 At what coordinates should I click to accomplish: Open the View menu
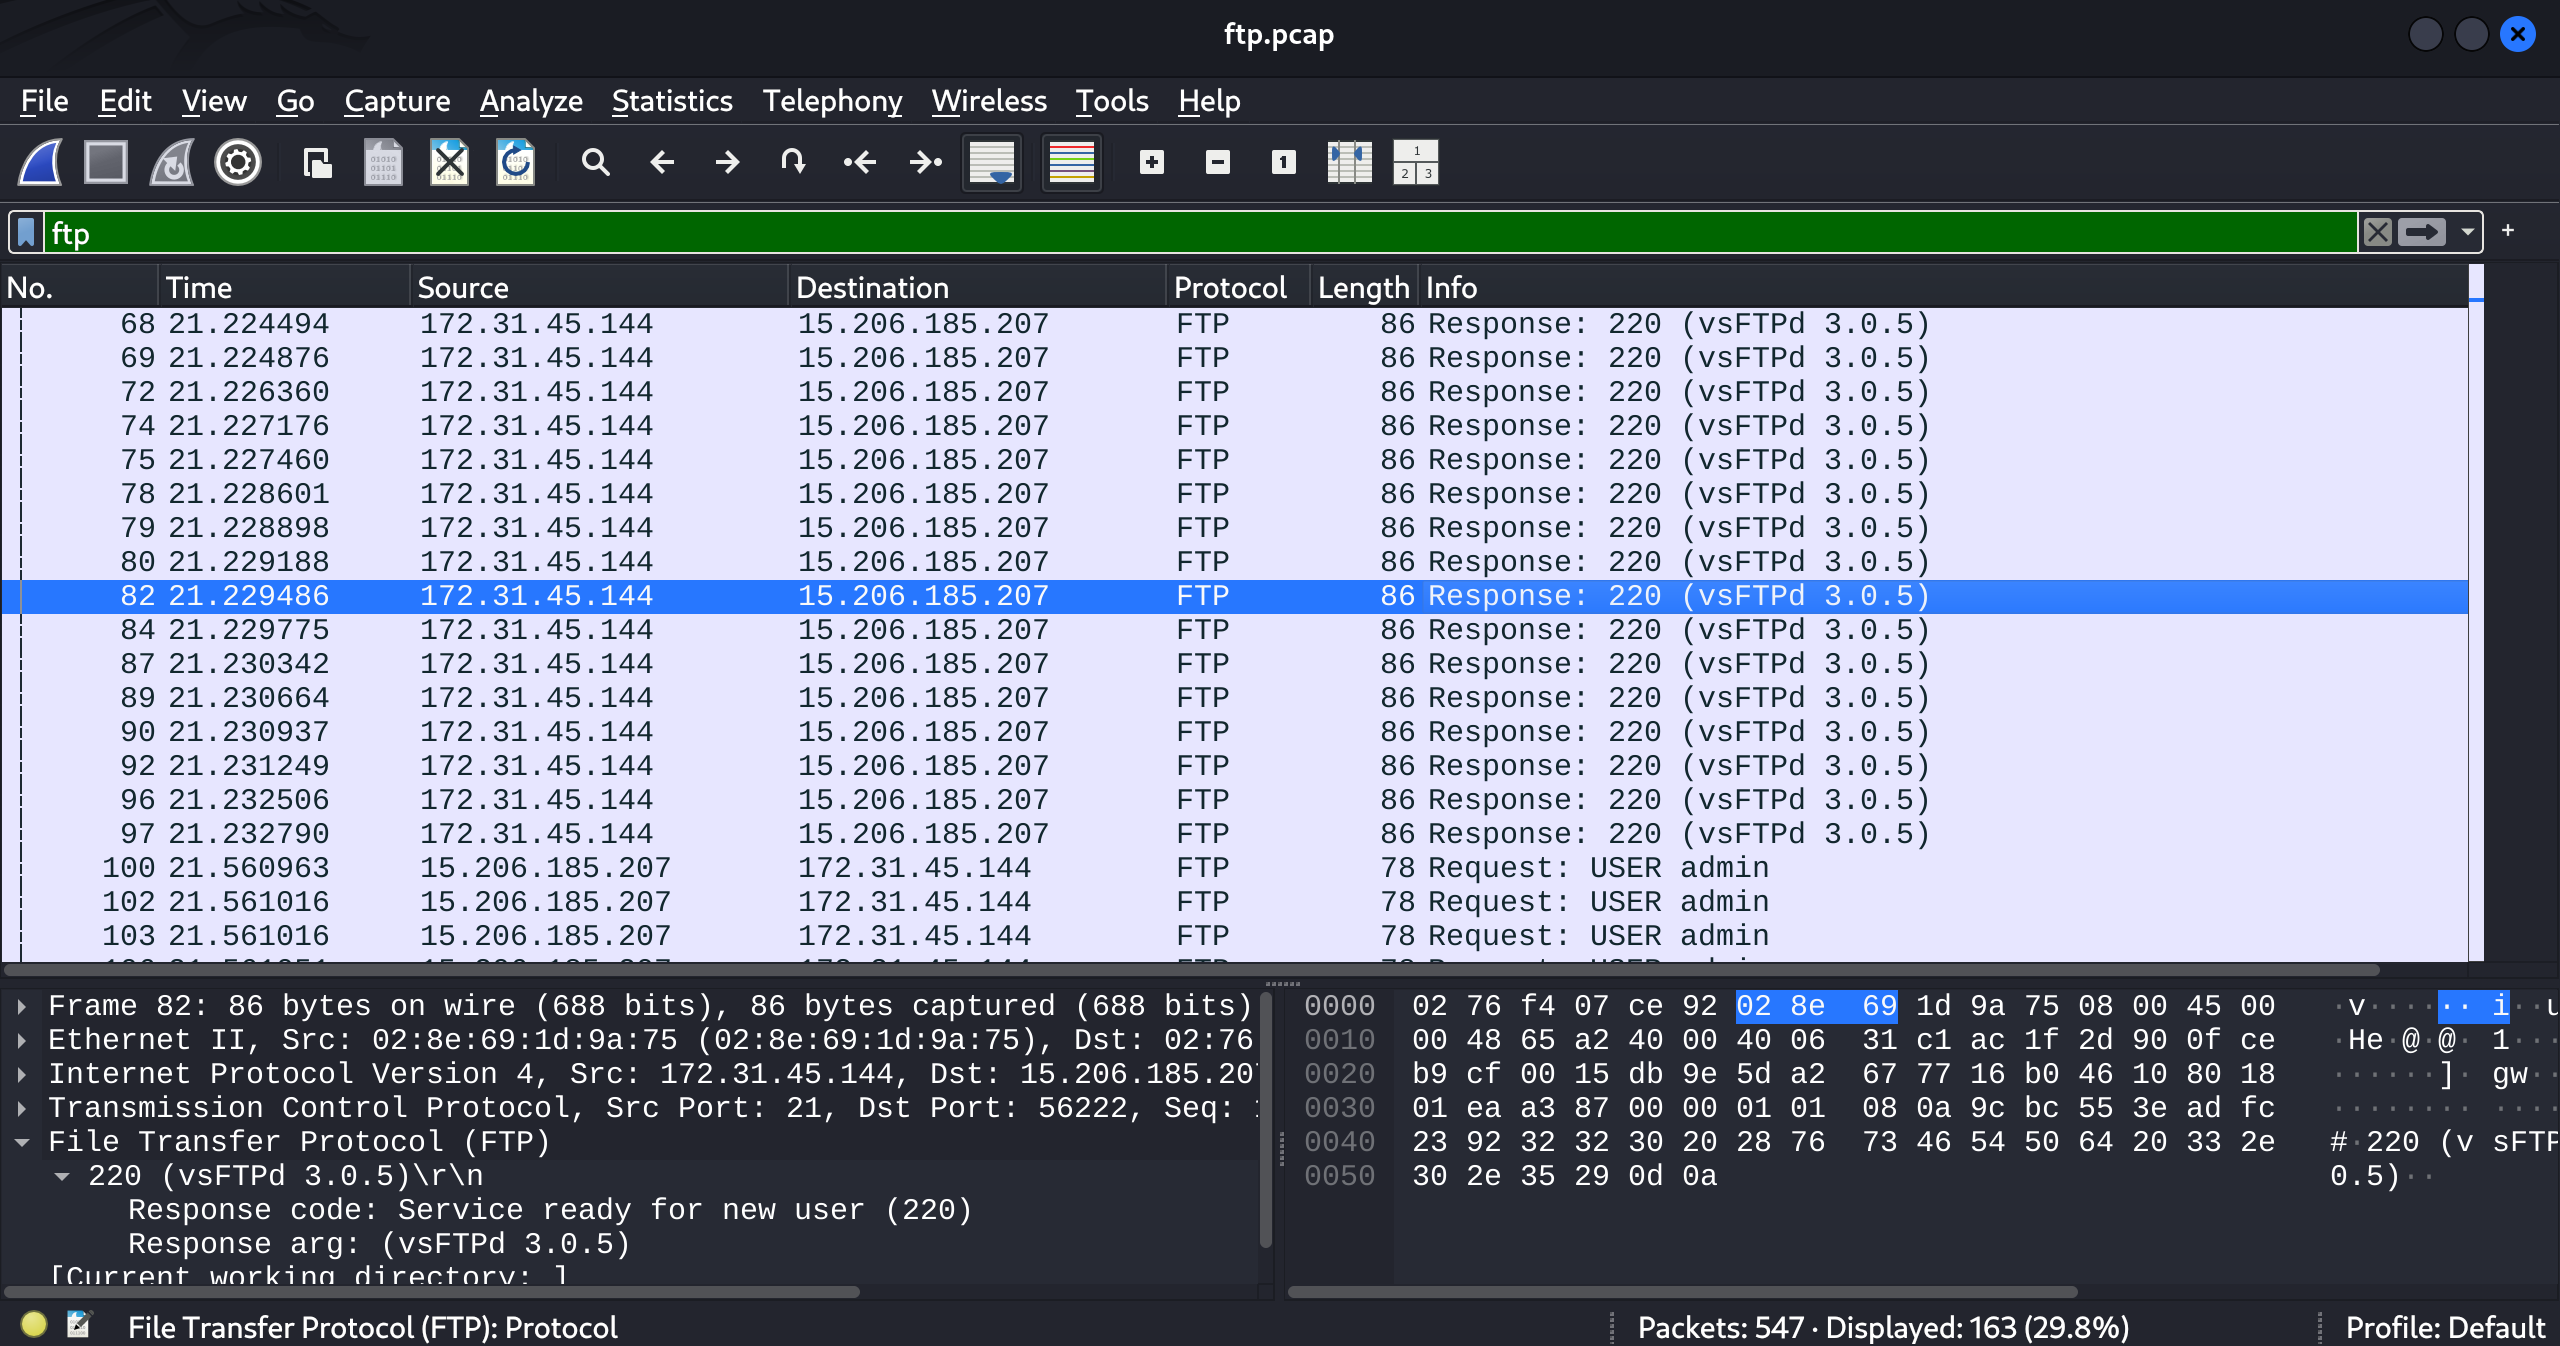click(x=214, y=101)
